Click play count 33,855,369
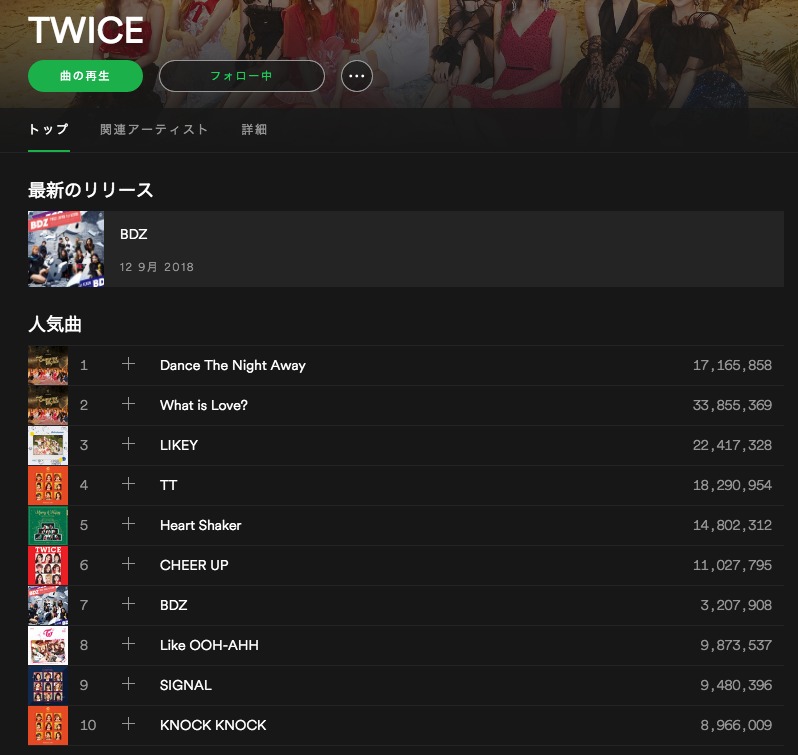Image resolution: width=798 pixels, height=755 pixels. click(732, 405)
